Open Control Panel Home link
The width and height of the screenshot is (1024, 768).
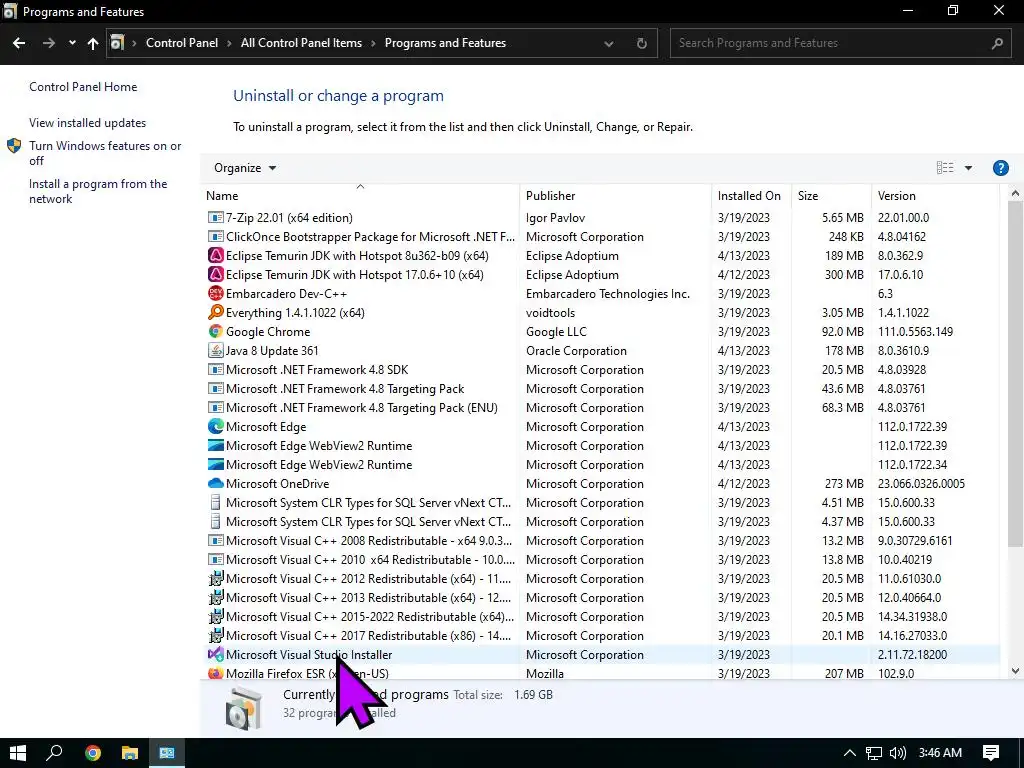(83, 87)
